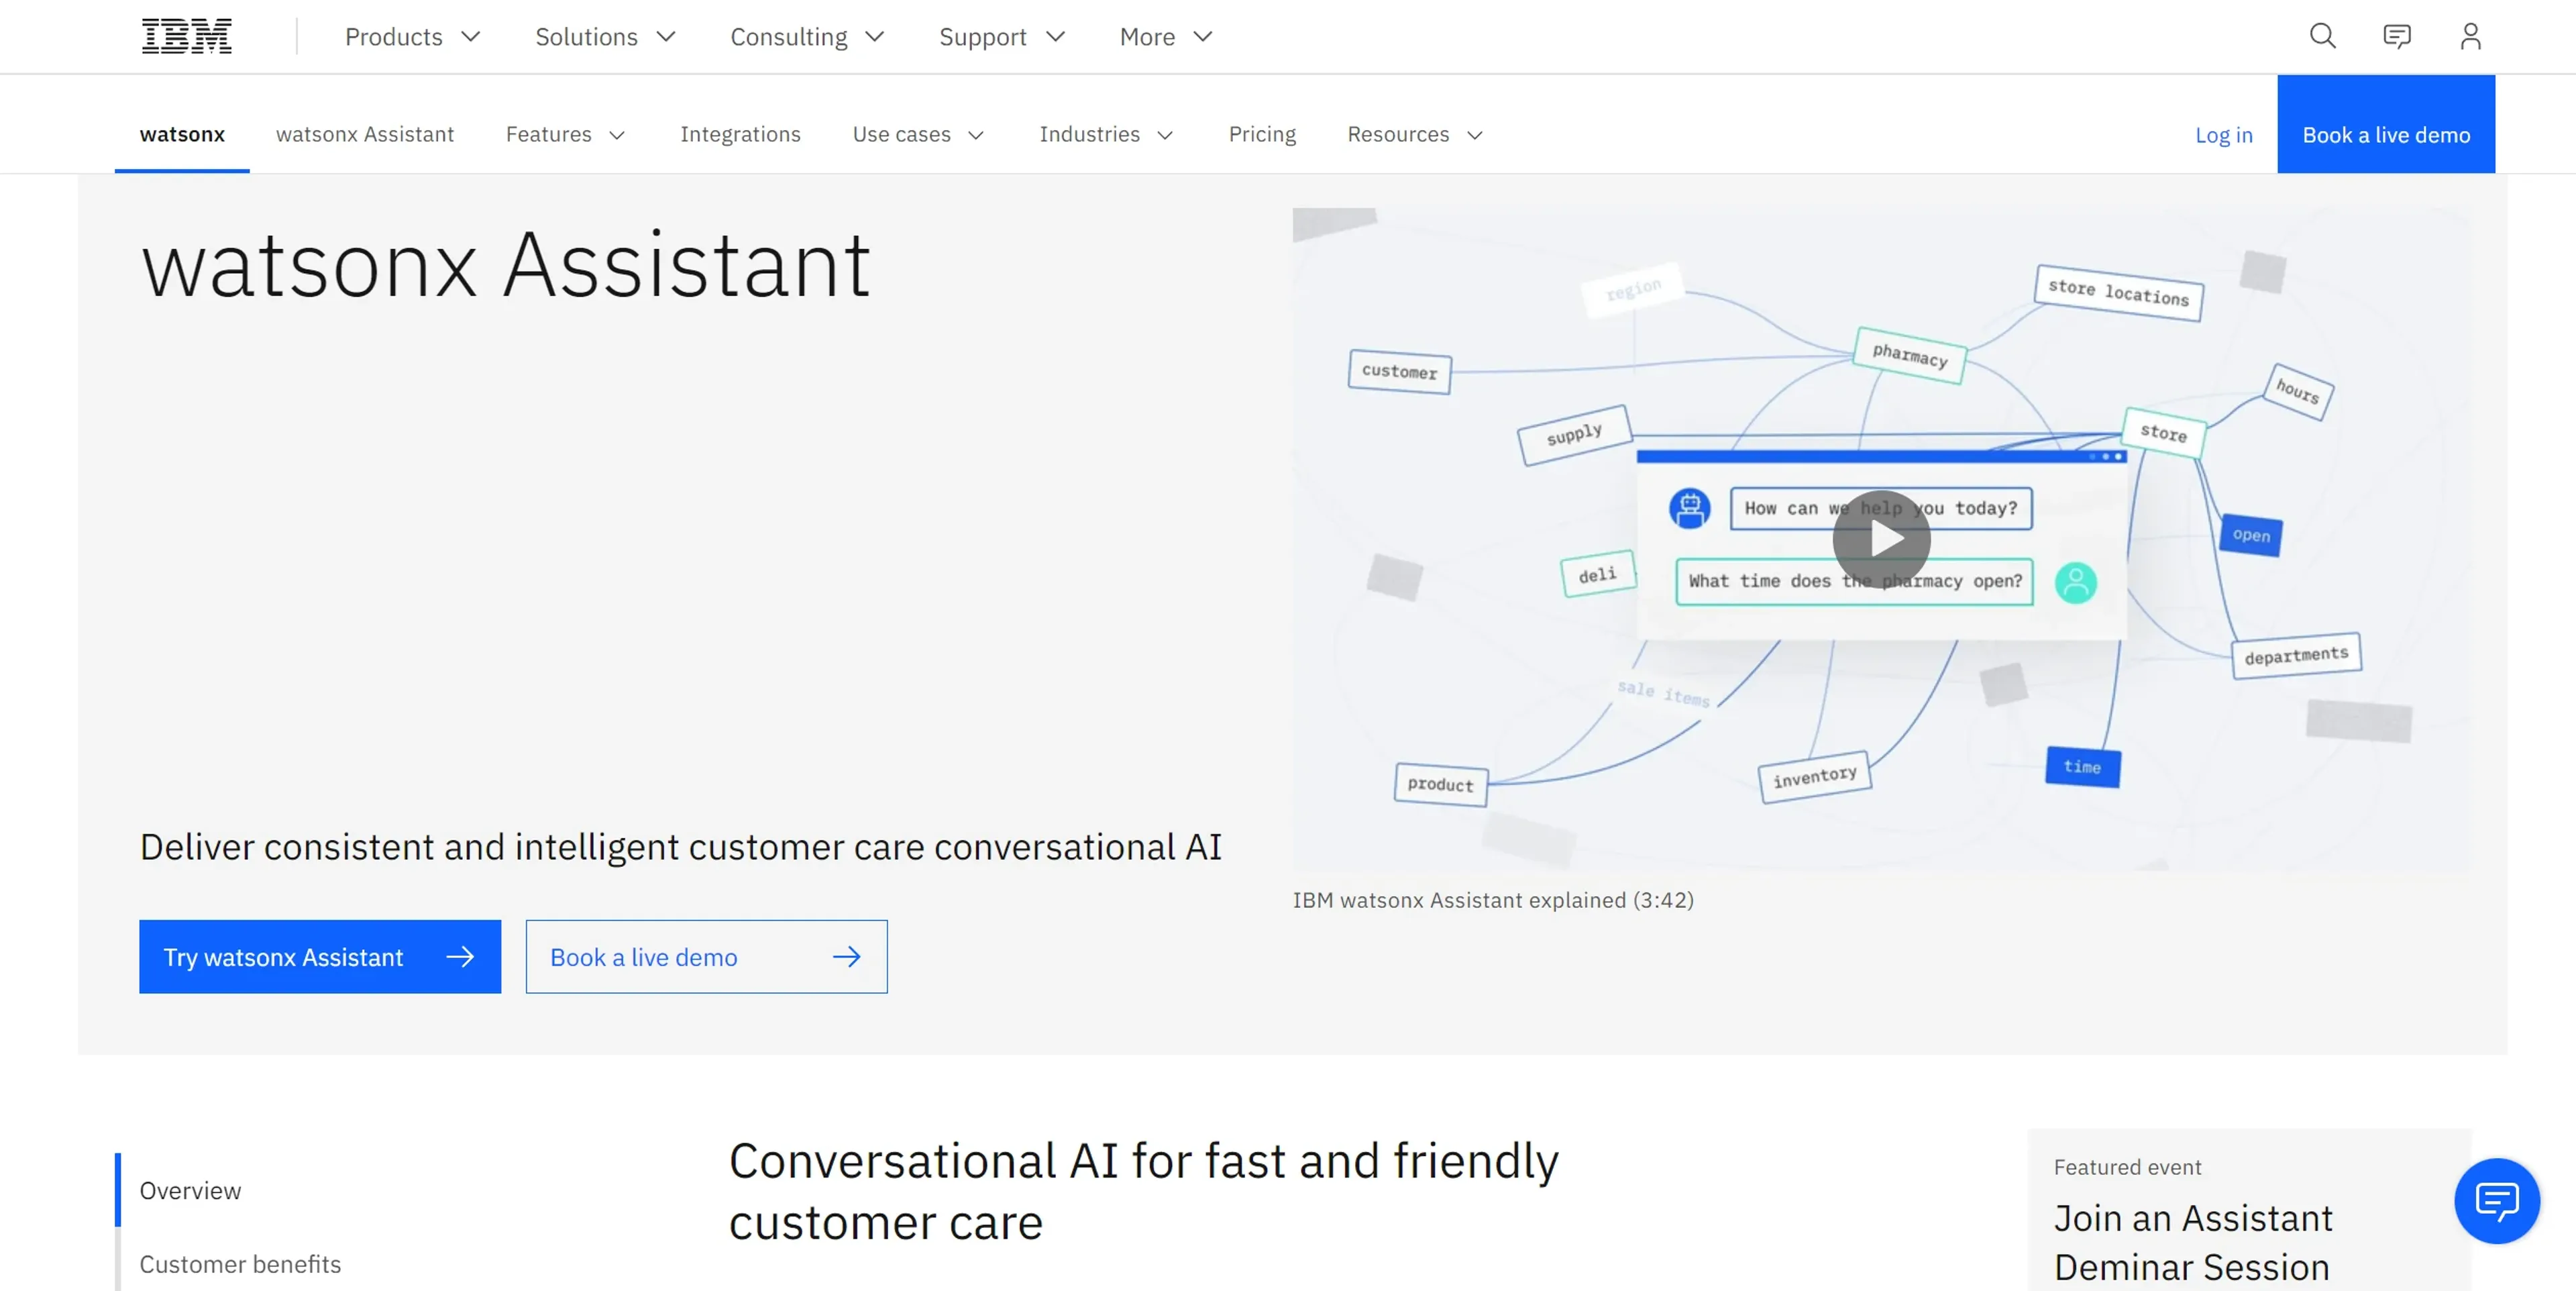Open the header chat contact icon
The width and height of the screenshot is (2576, 1291).
(2396, 37)
